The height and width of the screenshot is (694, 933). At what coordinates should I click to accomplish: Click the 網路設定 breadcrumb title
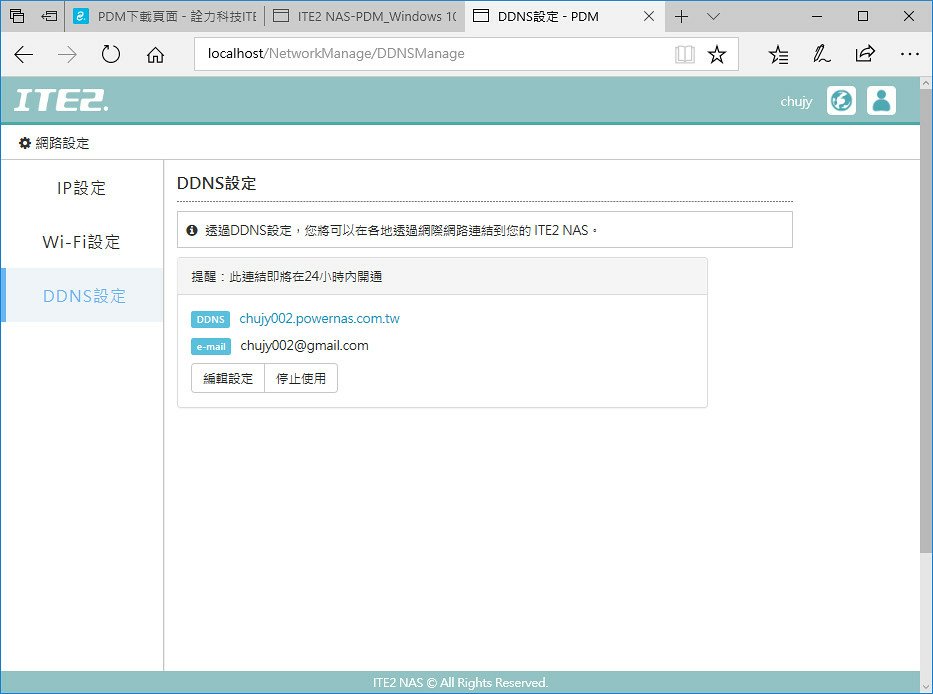[x=62, y=143]
